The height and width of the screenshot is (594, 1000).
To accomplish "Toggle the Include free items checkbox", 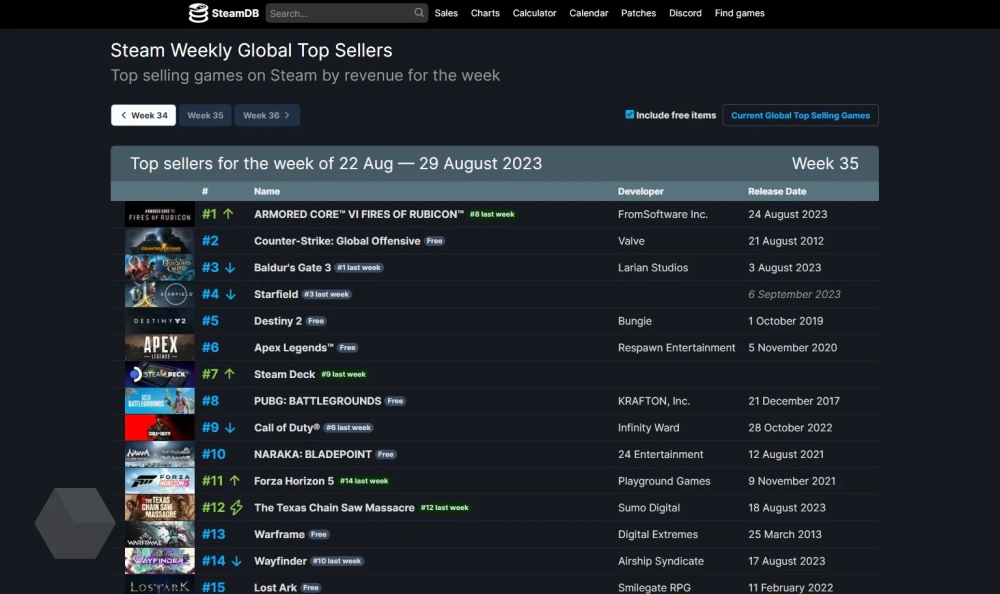I will 630,115.
